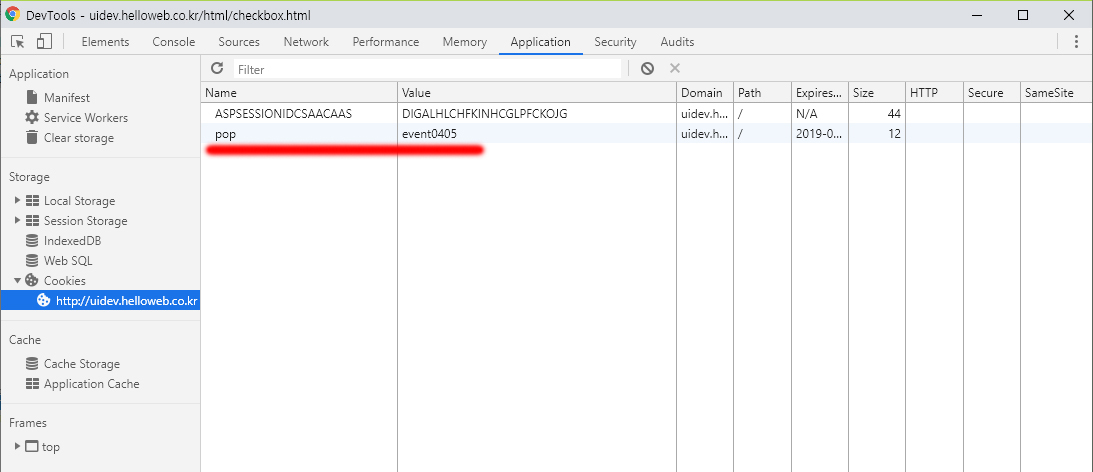Image resolution: width=1093 pixels, height=472 pixels.
Task: Select the ASPSESSIONIDCSAACAAS cookie row
Action: pyautogui.click(x=647, y=113)
